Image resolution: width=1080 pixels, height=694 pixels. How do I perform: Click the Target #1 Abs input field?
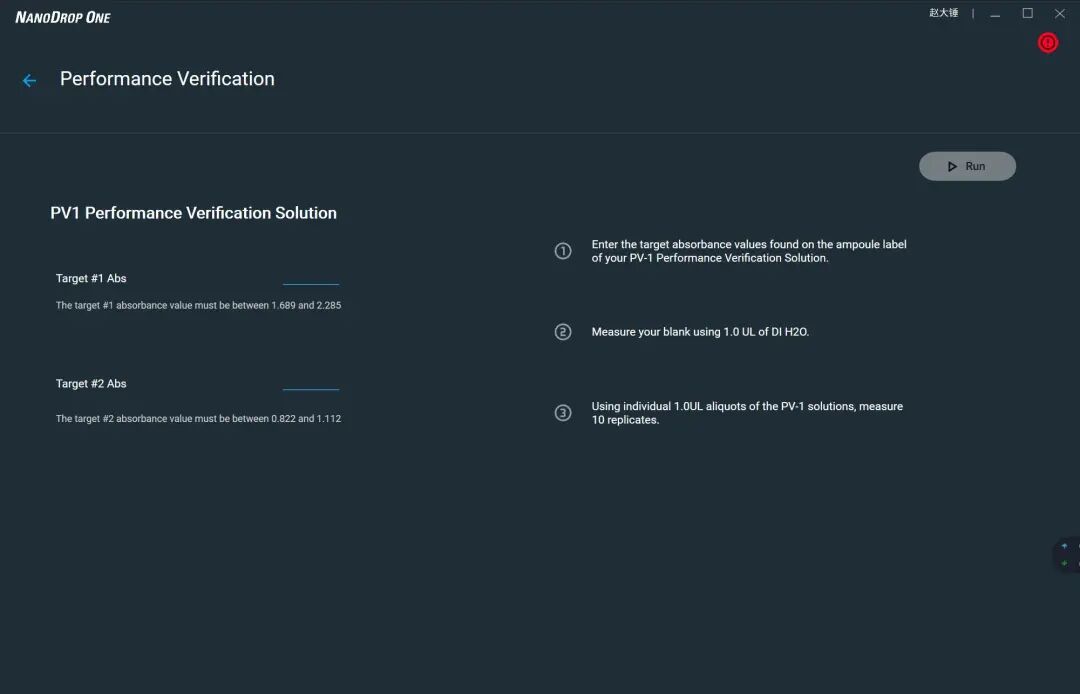[x=311, y=277]
